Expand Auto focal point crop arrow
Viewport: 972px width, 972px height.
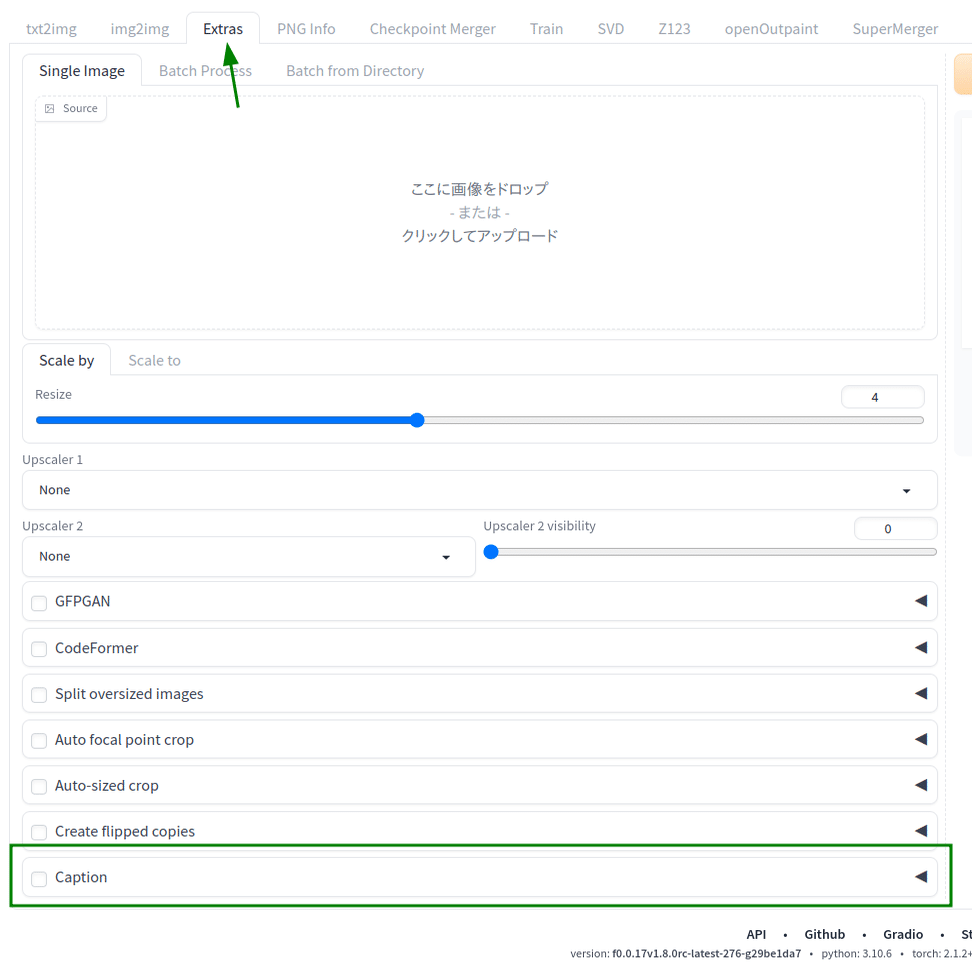pos(921,739)
